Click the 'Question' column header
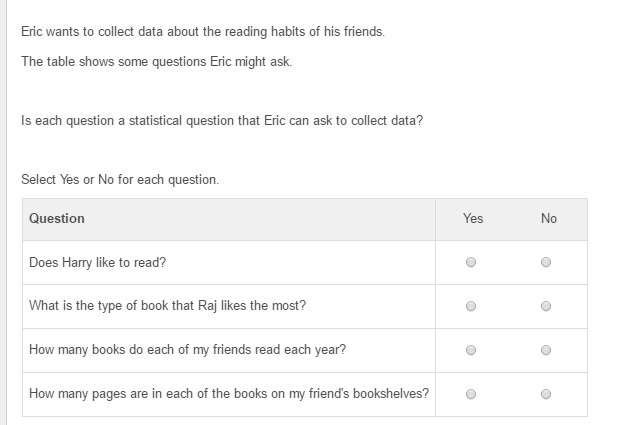Viewport: 632px width, 425px height. click(57, 219)
